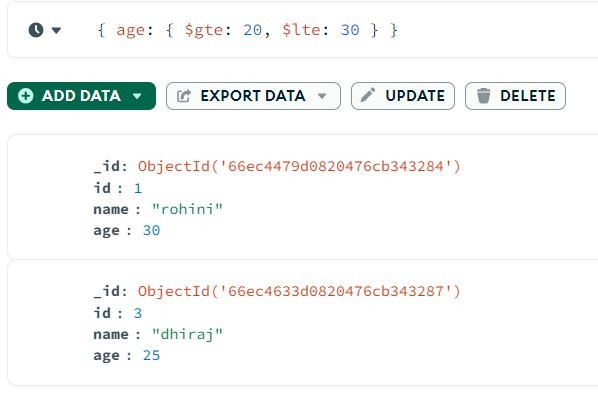Click the export icon on Export Data
This screenshot has width=598, height=395.
[x=184, y=96]
